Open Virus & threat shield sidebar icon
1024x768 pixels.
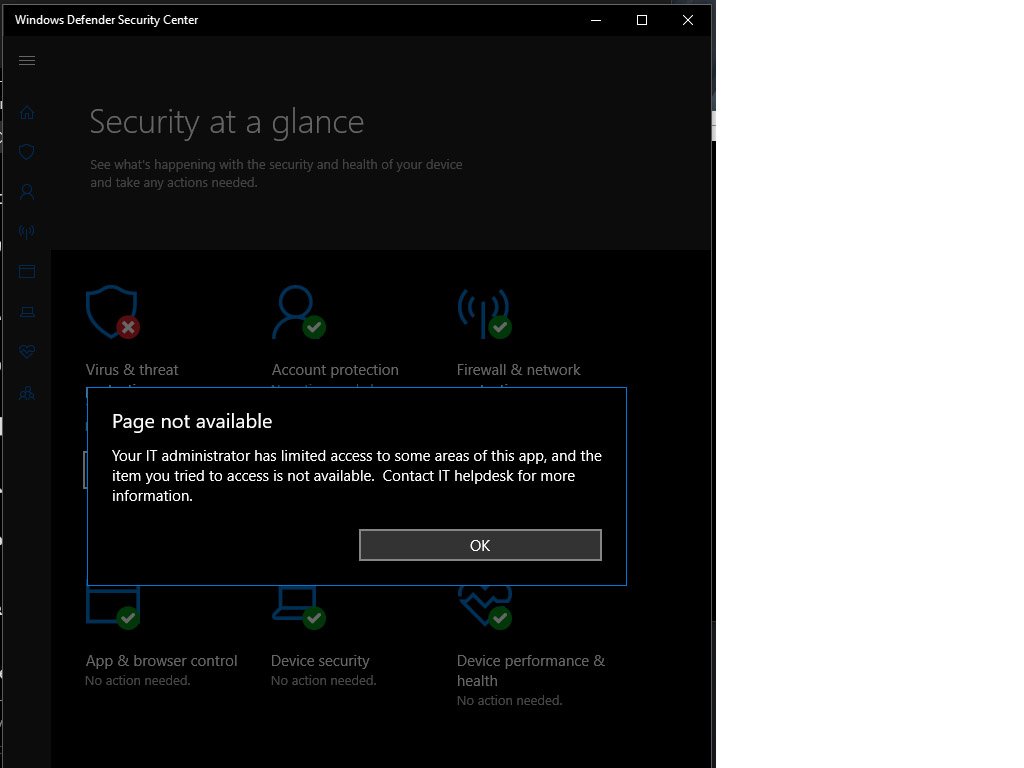[x=27, y=152]
